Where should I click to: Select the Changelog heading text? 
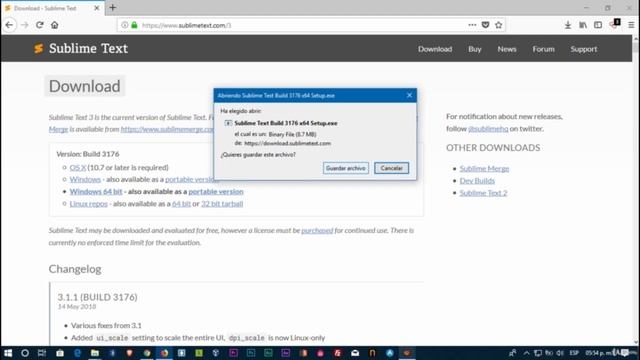tap(75, 269)
